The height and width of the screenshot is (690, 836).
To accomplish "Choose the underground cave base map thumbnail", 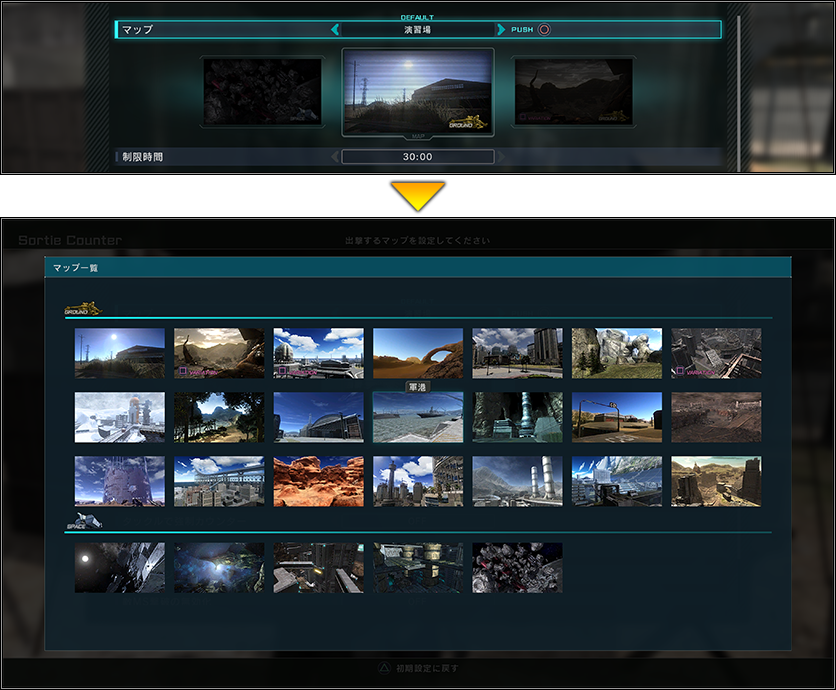I will 517,417.
